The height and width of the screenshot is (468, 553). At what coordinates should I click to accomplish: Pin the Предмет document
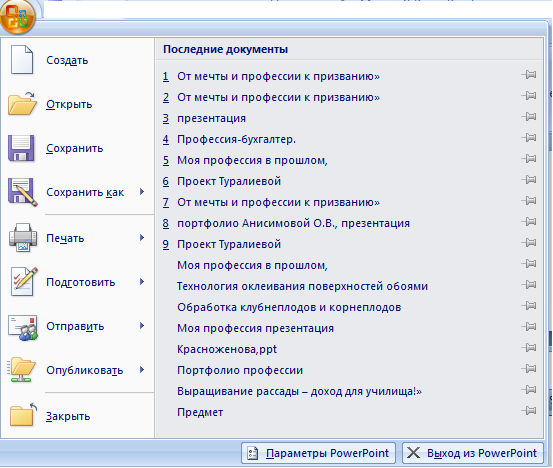(529, 411)
